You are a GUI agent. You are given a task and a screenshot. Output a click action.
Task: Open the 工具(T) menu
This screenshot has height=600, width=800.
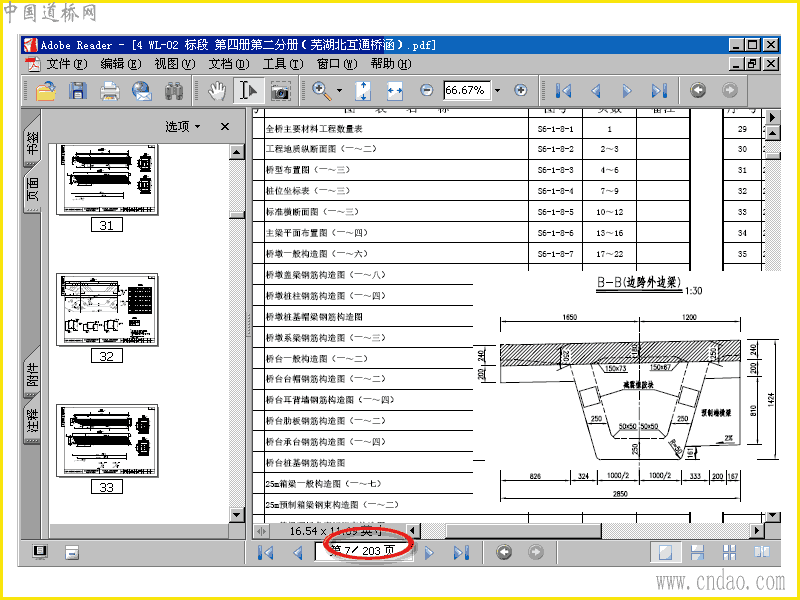pos(283,64)
